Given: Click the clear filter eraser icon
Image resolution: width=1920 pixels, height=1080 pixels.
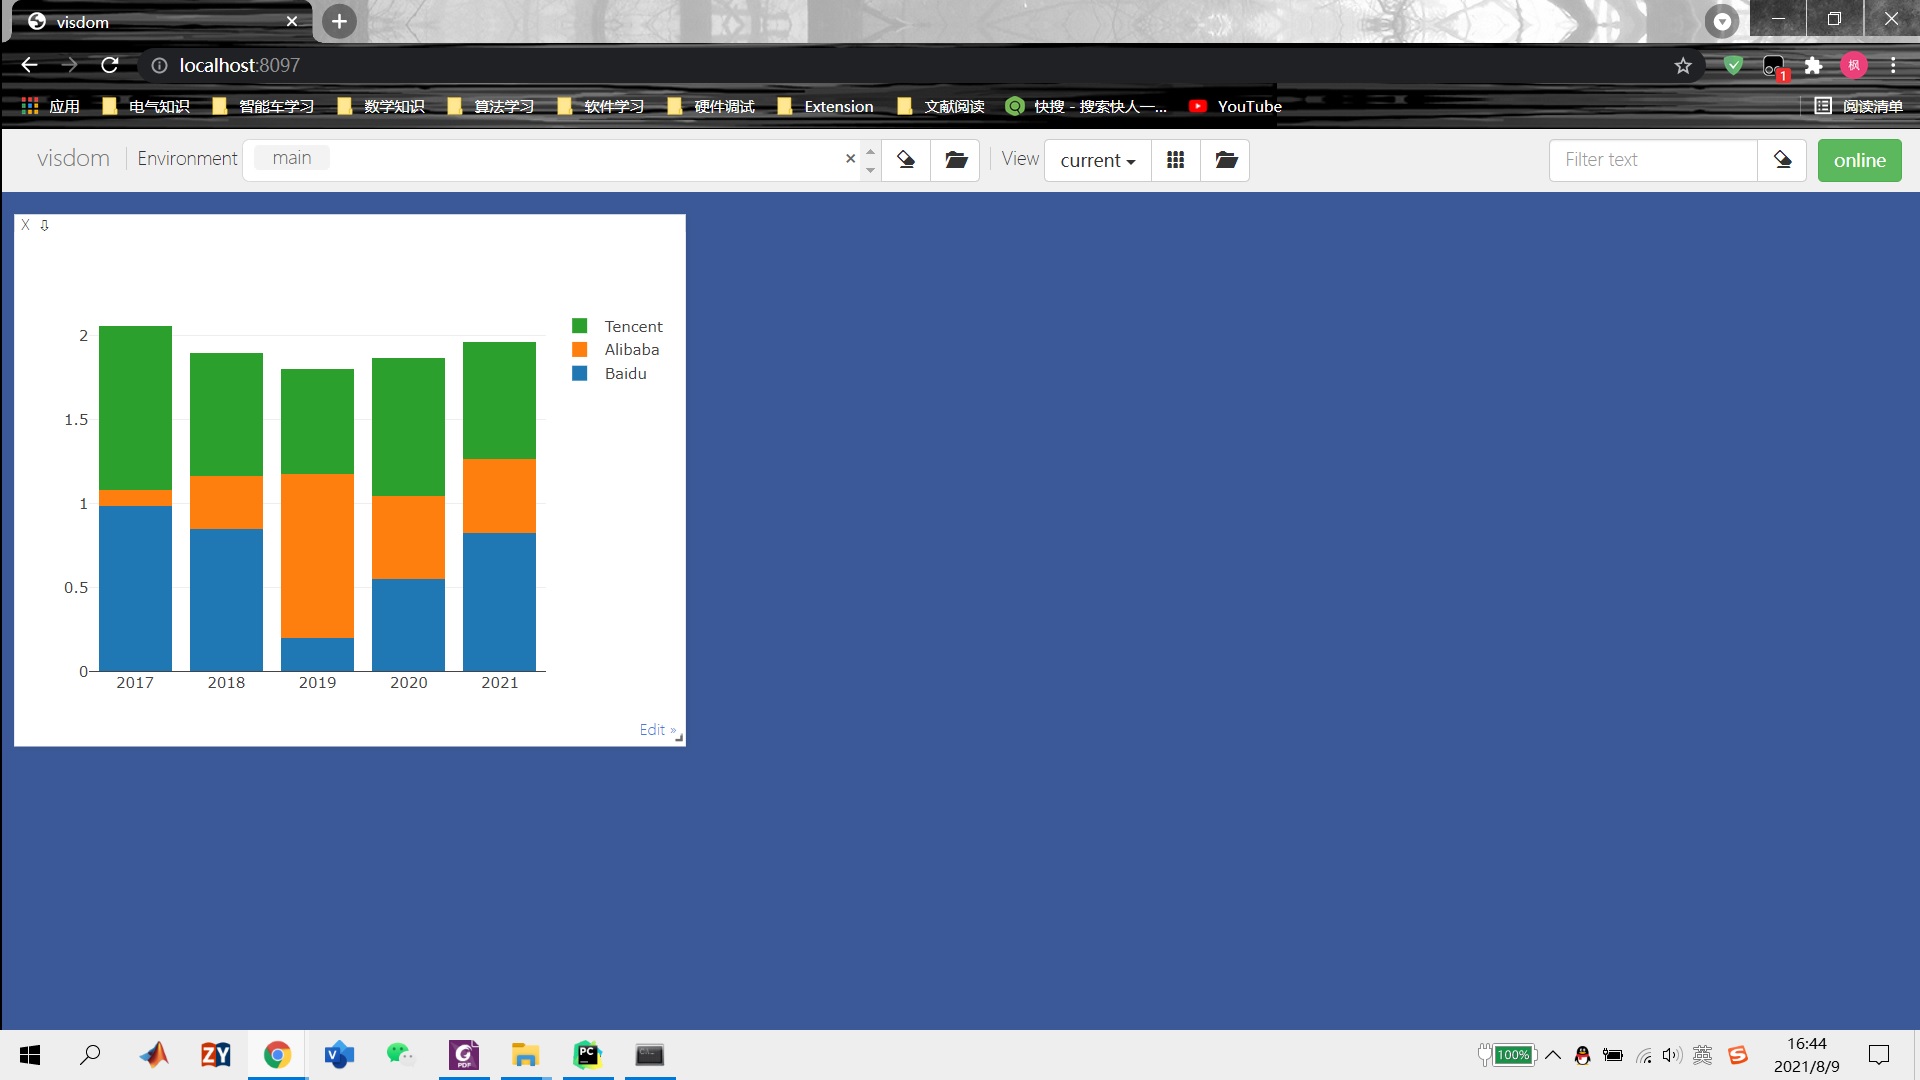Looking at the screenshot, I should pyautogui.click(x=1782, y=160).
